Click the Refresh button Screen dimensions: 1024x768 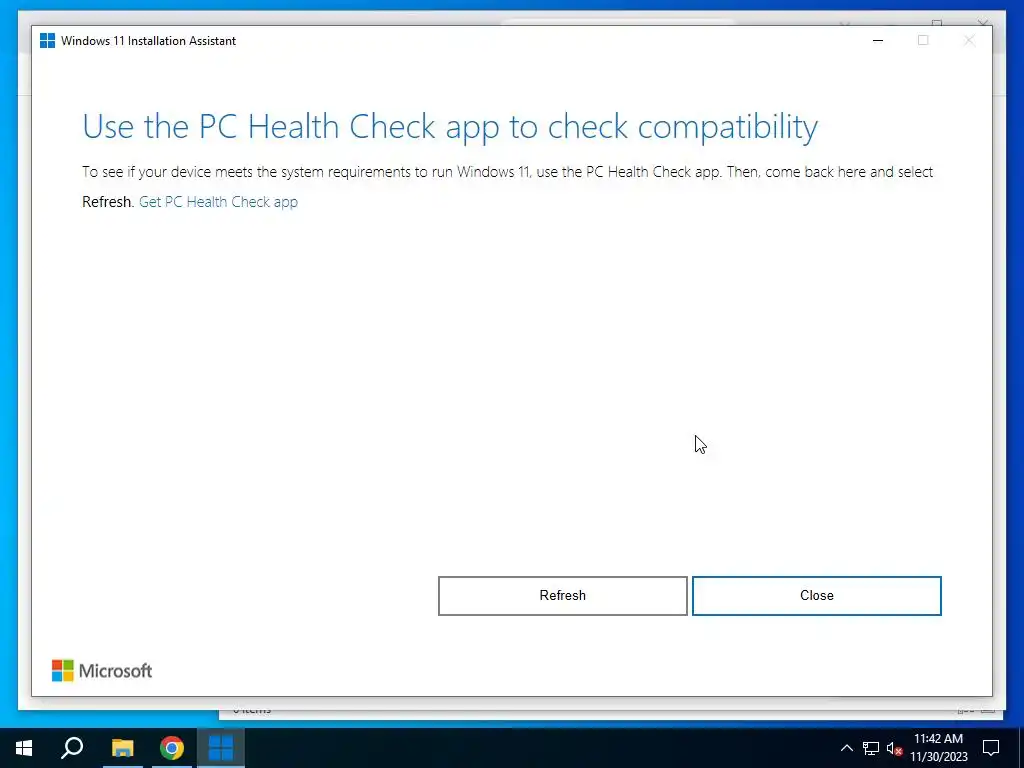pyautogui.click(x=562, y=596)
